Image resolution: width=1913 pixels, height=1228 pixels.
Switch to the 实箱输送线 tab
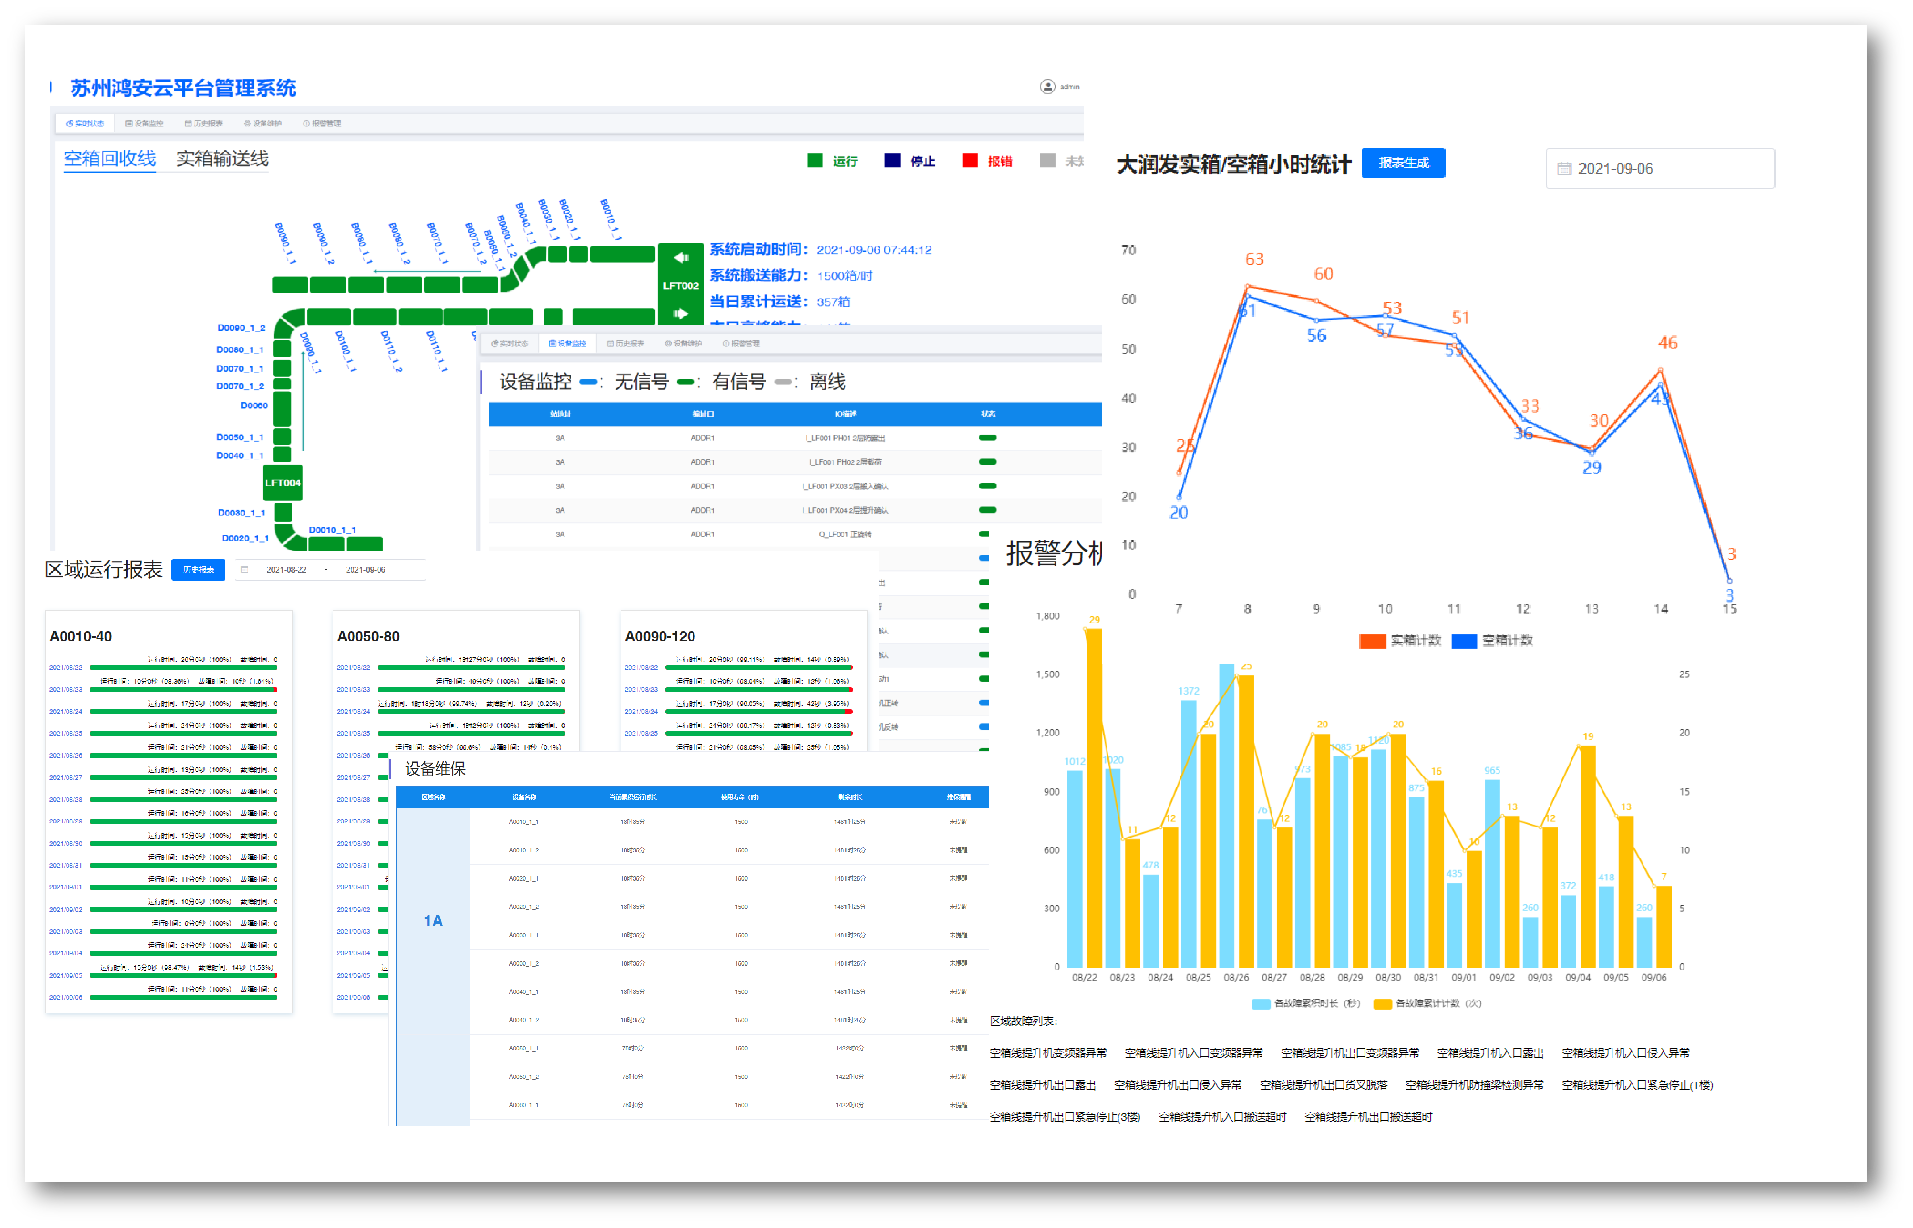point(222,159)
